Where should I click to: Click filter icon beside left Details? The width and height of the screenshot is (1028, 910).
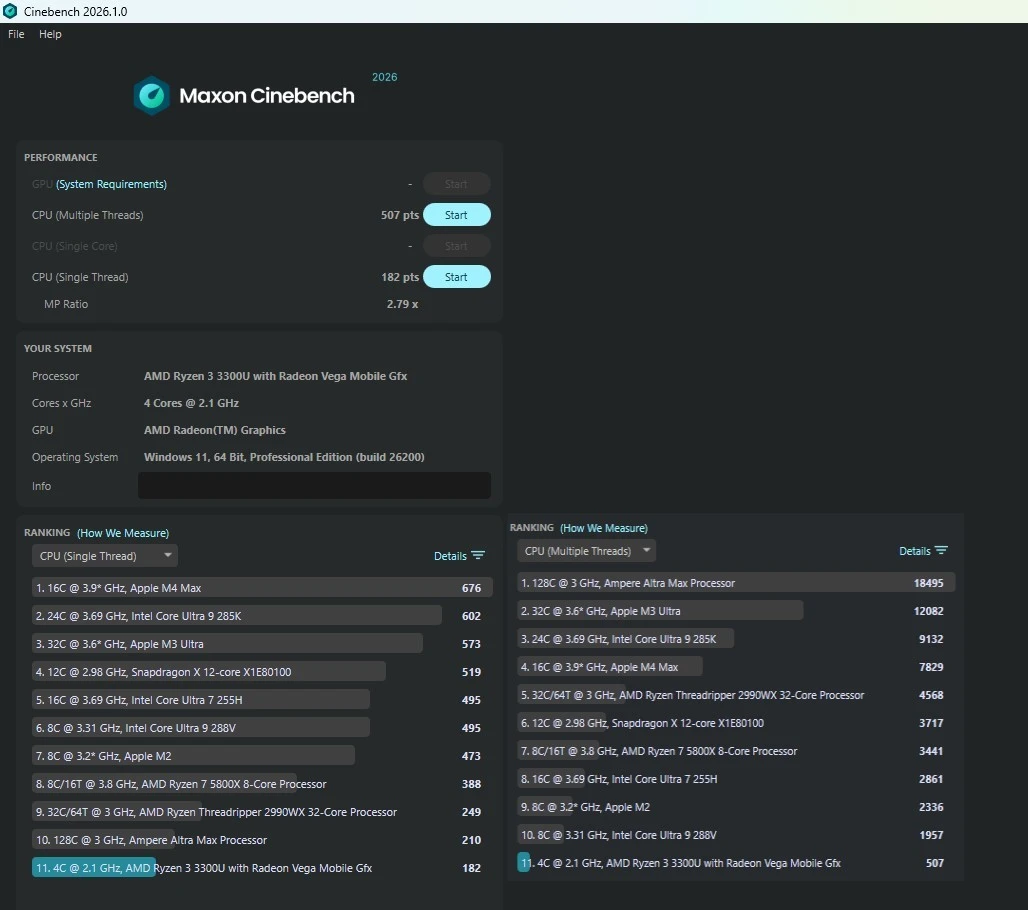[x=478, y=556]
